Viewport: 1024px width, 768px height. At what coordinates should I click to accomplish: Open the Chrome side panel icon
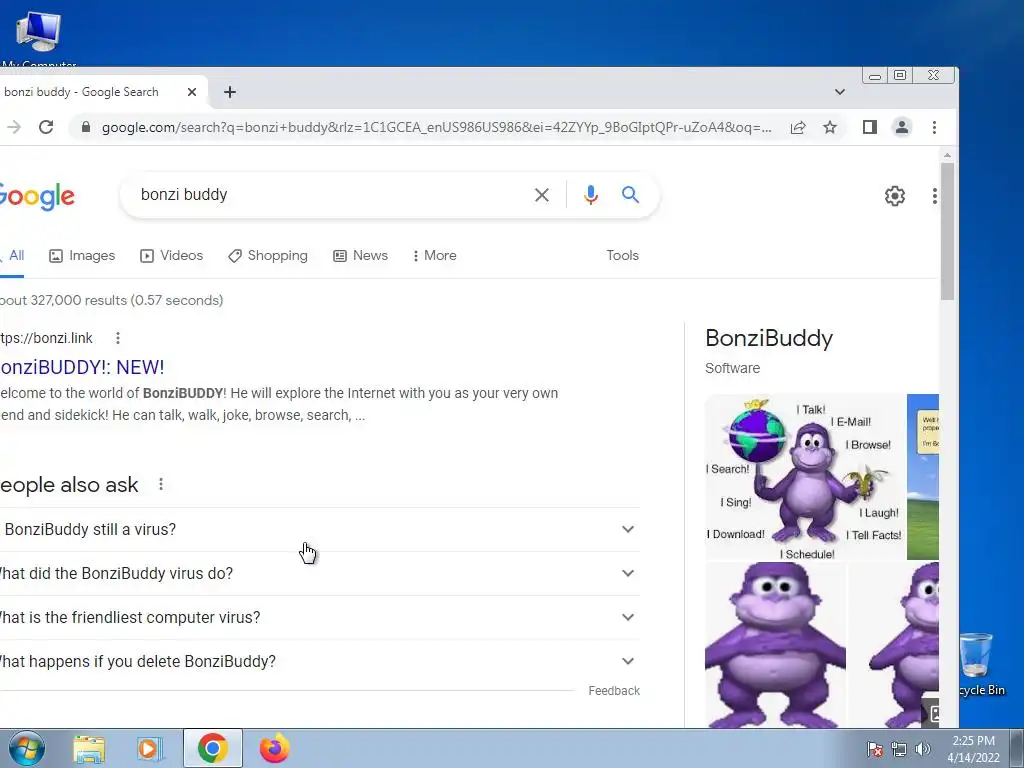pos(869,127)
